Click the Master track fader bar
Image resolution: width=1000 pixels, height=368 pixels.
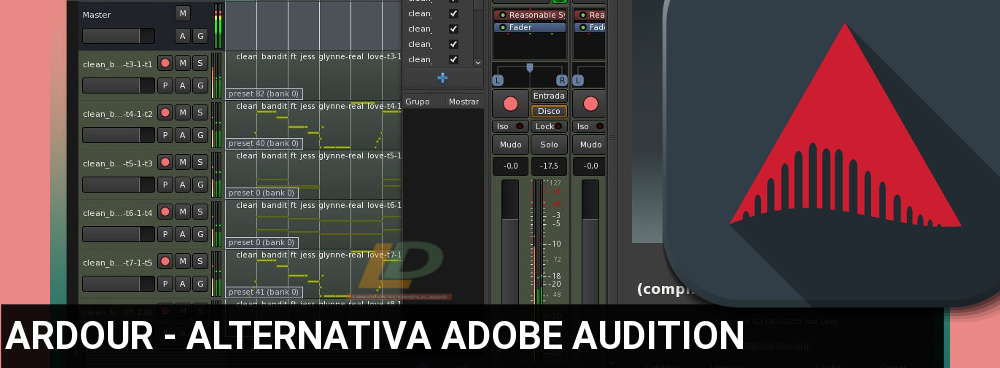118,36
